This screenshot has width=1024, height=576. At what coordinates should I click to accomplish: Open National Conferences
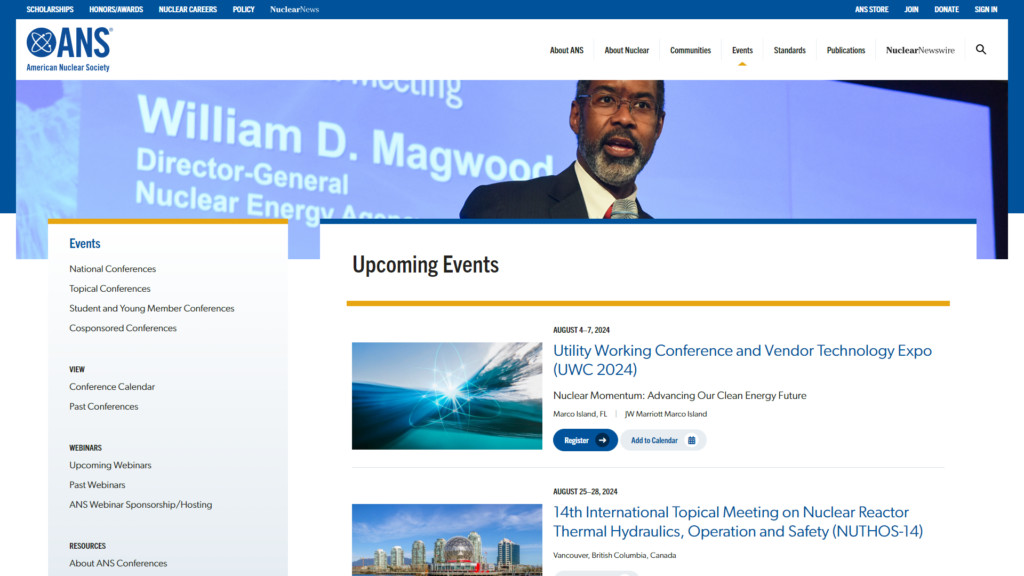click(x=112, y=268)
